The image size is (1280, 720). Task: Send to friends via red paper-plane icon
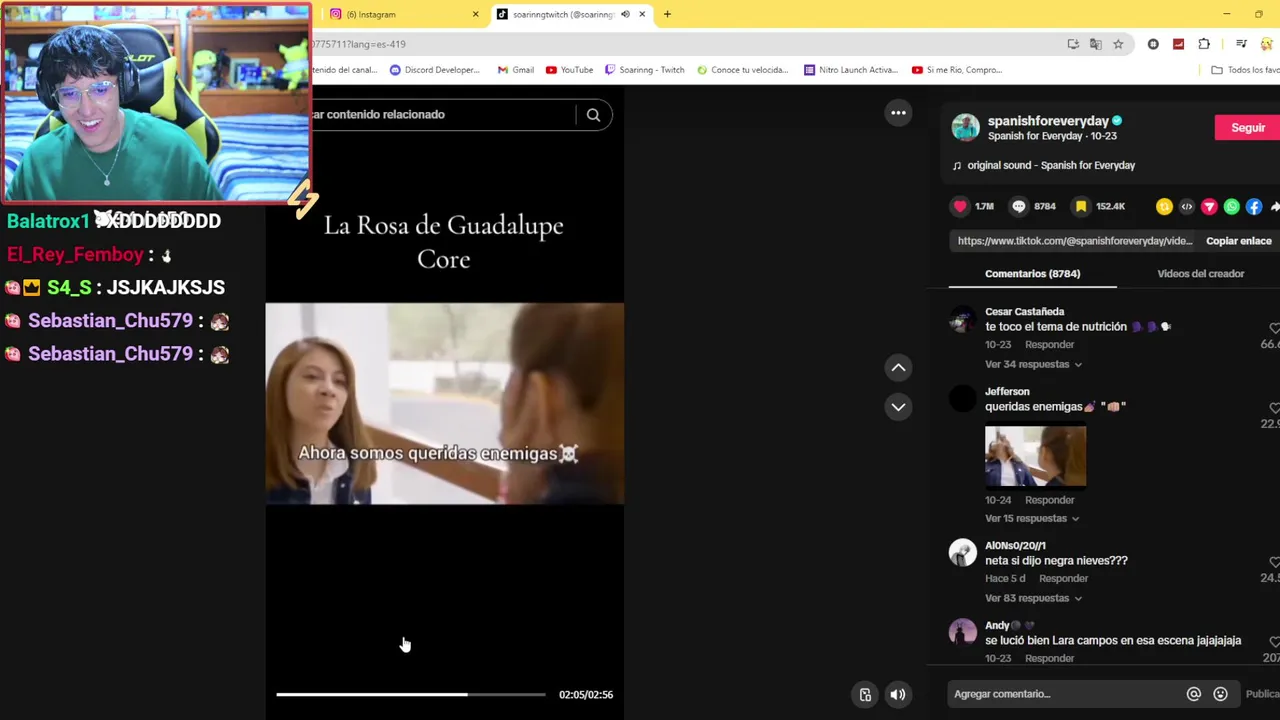1209,206
